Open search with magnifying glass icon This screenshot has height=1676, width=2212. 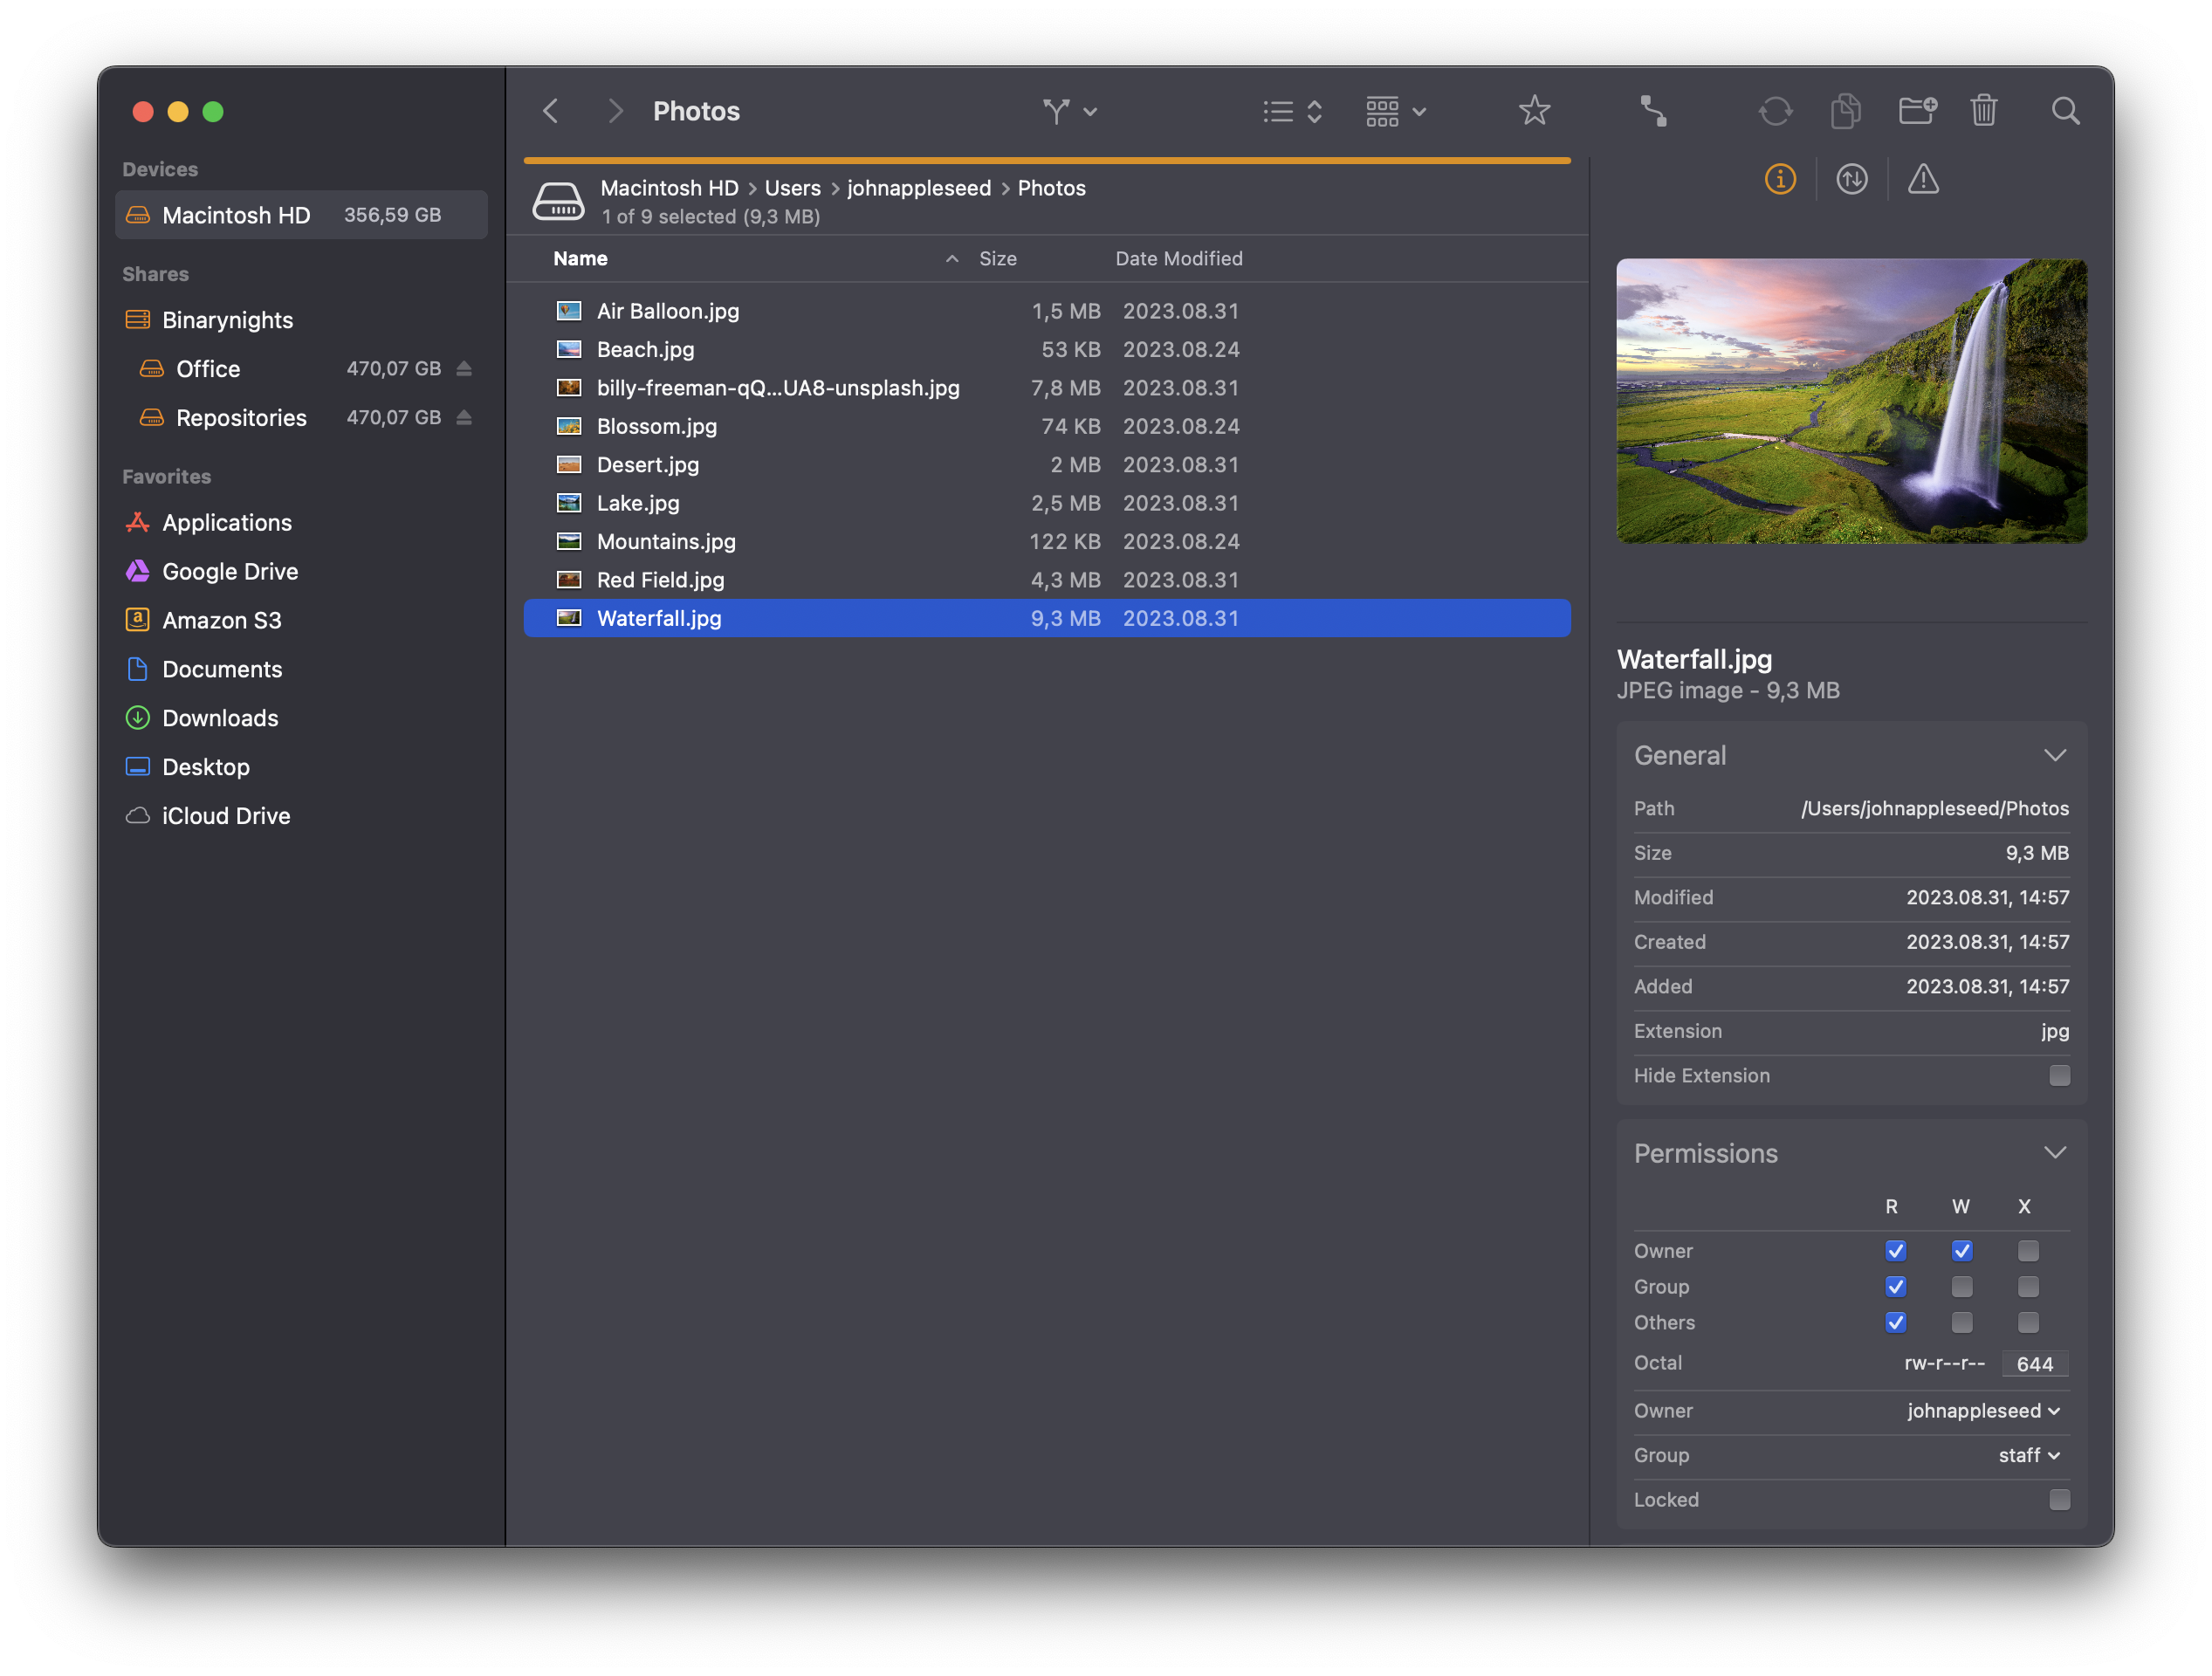[2065, 111]
